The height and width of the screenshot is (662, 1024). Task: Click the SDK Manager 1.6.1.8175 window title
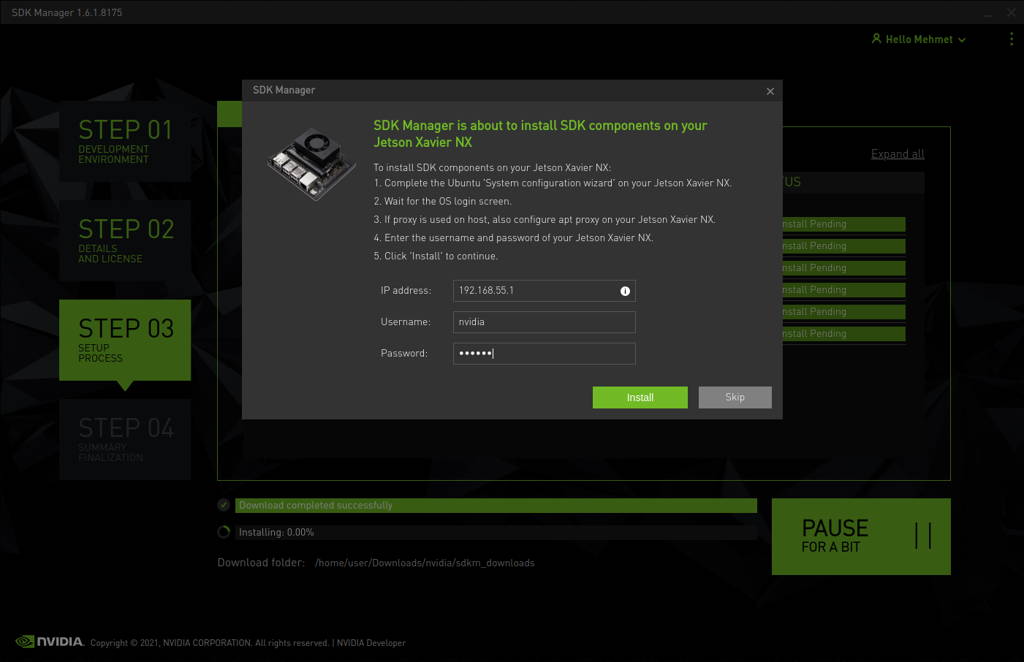(67, 12)
